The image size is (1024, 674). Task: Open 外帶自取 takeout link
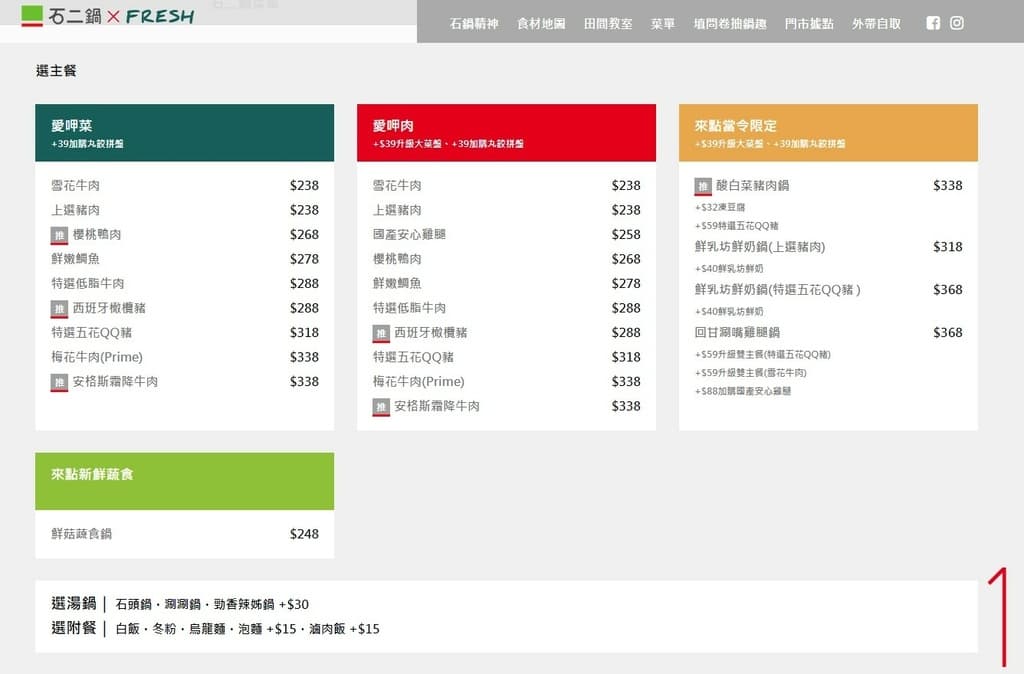click(x=876, y=24)
